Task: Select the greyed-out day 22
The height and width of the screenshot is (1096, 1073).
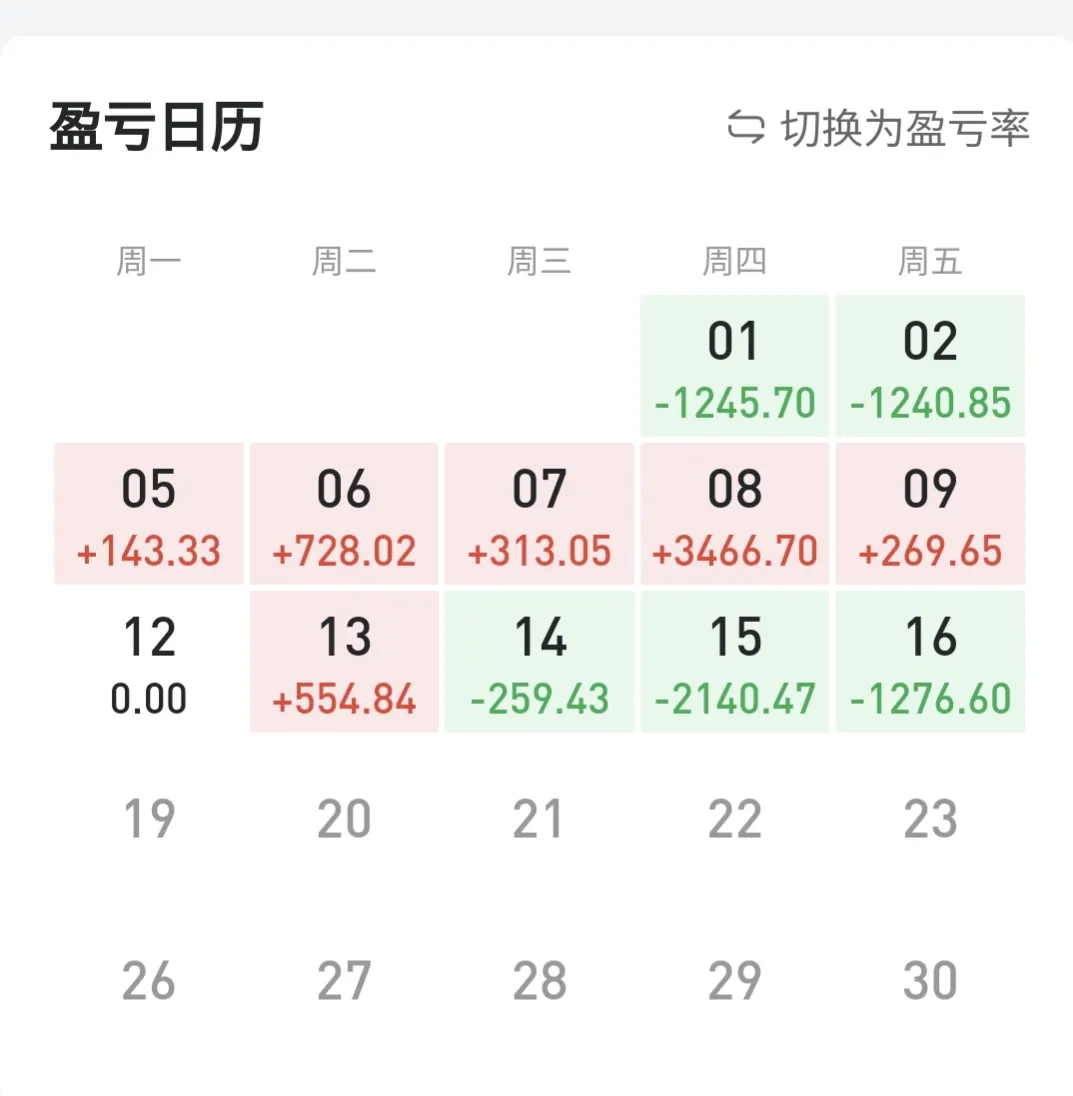Action: [x=735, y=820]
